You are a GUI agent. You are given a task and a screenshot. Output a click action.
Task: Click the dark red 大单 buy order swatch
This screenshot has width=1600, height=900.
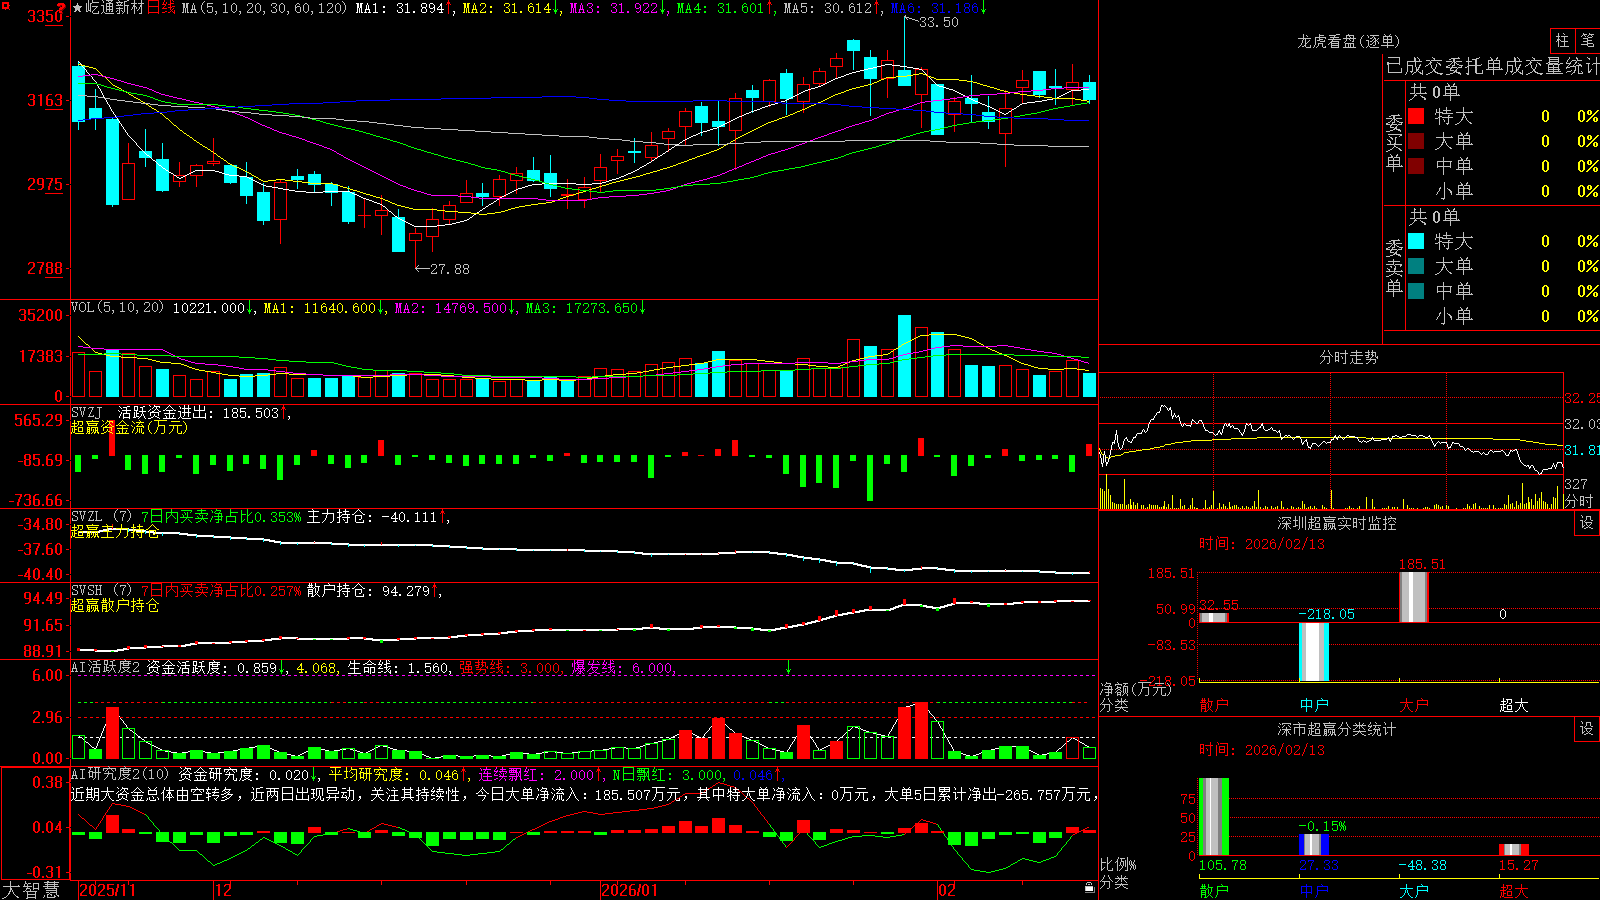pyautogui.click(x=1416, y=141)
